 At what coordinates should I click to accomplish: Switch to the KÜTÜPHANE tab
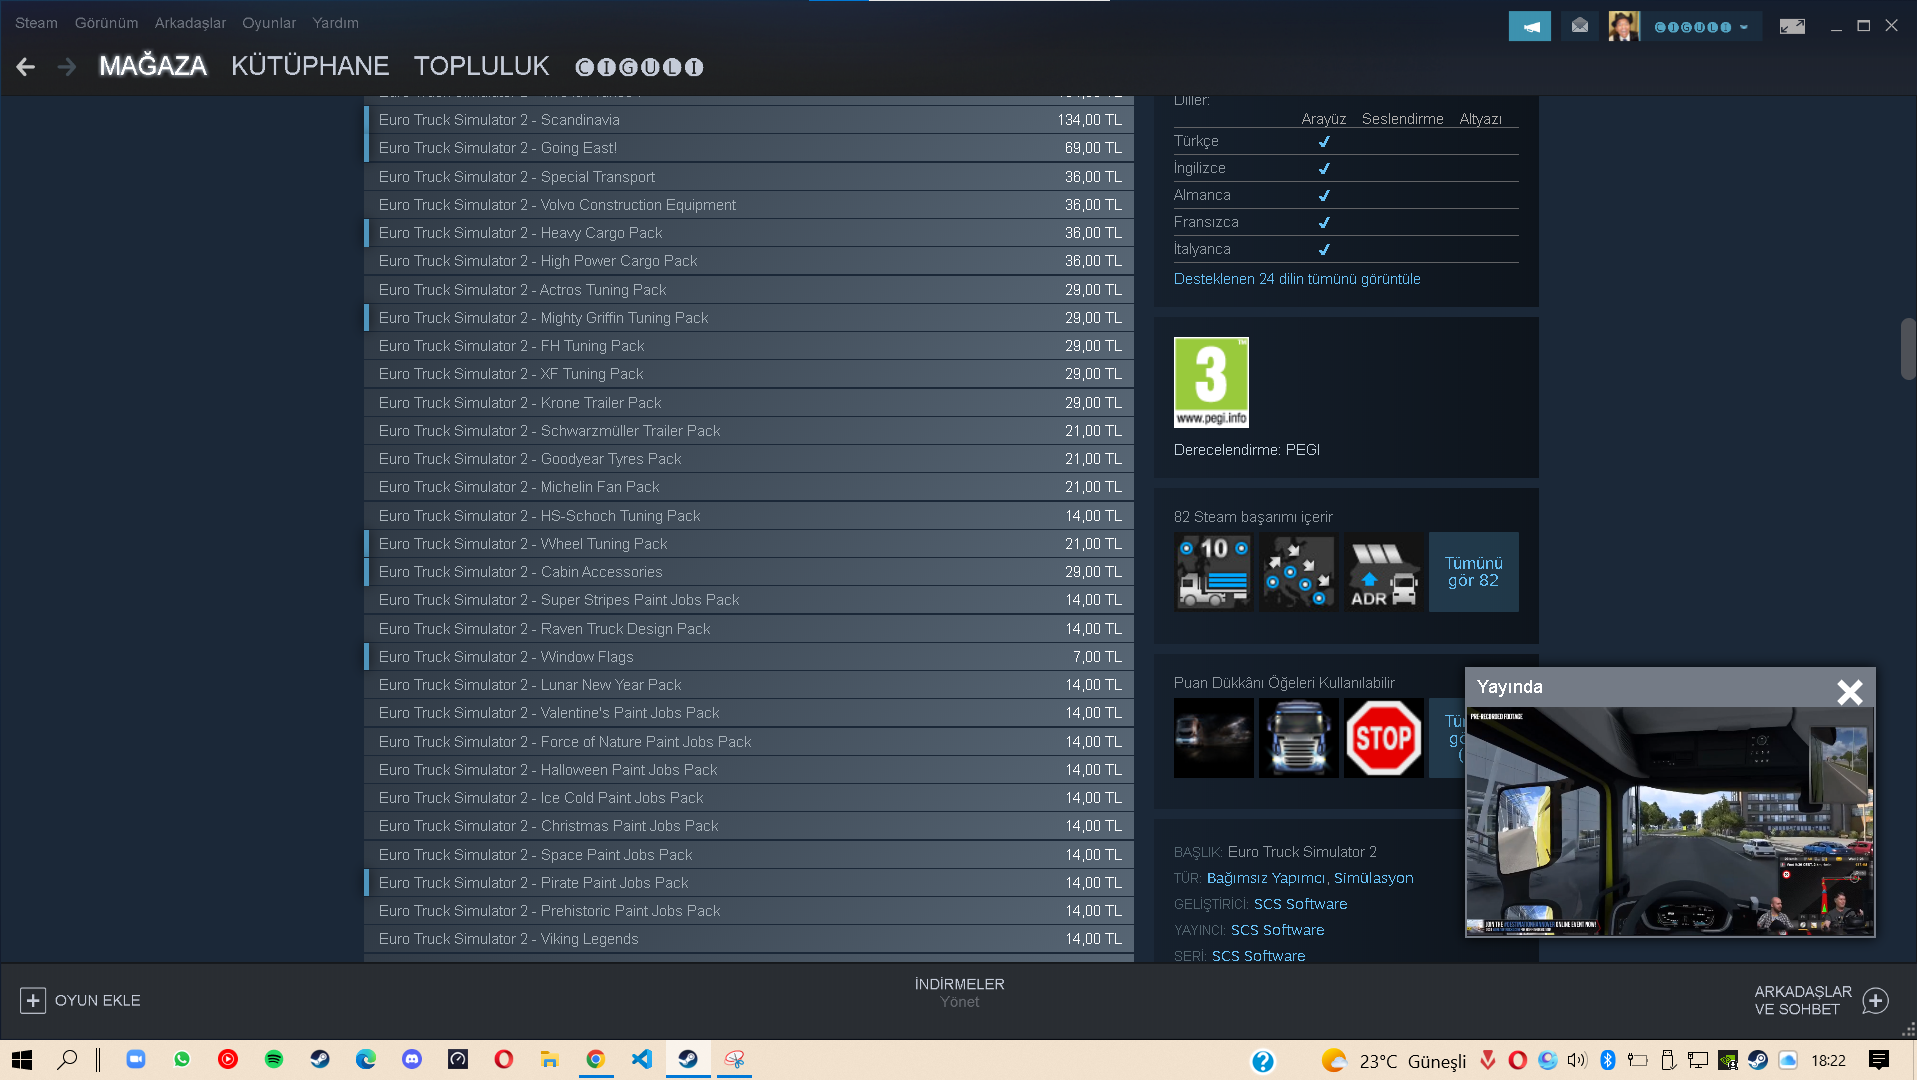[310, 66]
